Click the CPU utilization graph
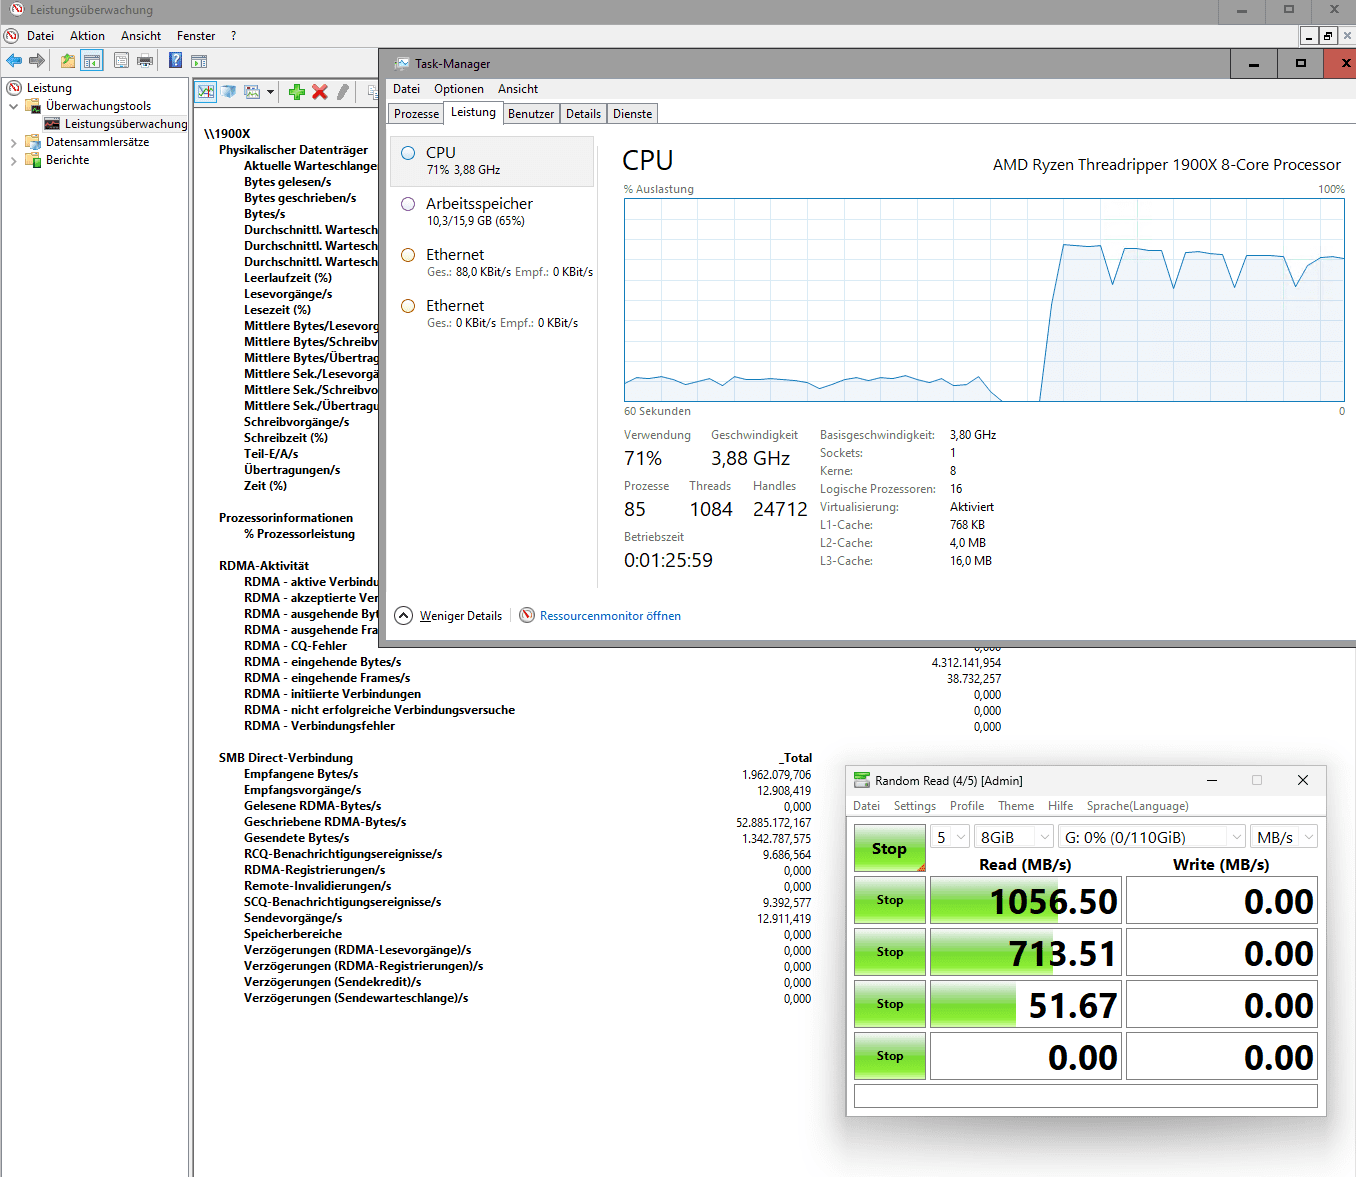This screenshot has width=1356, height=1177. 984,300
